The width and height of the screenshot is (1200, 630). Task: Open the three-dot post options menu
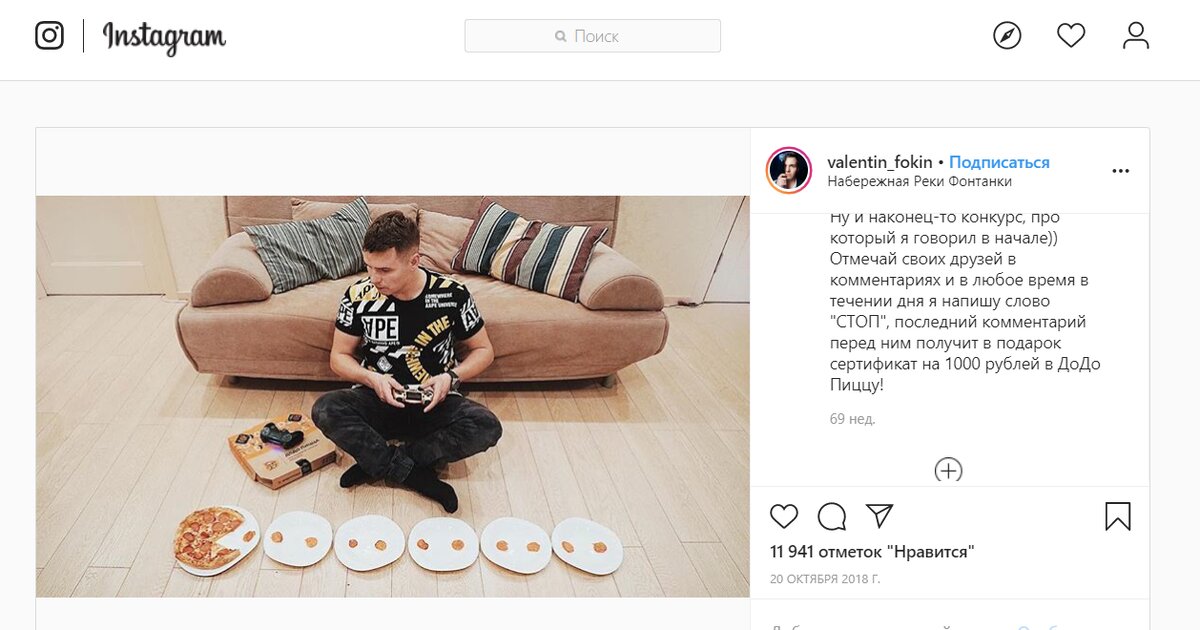tap(1121, 171)
